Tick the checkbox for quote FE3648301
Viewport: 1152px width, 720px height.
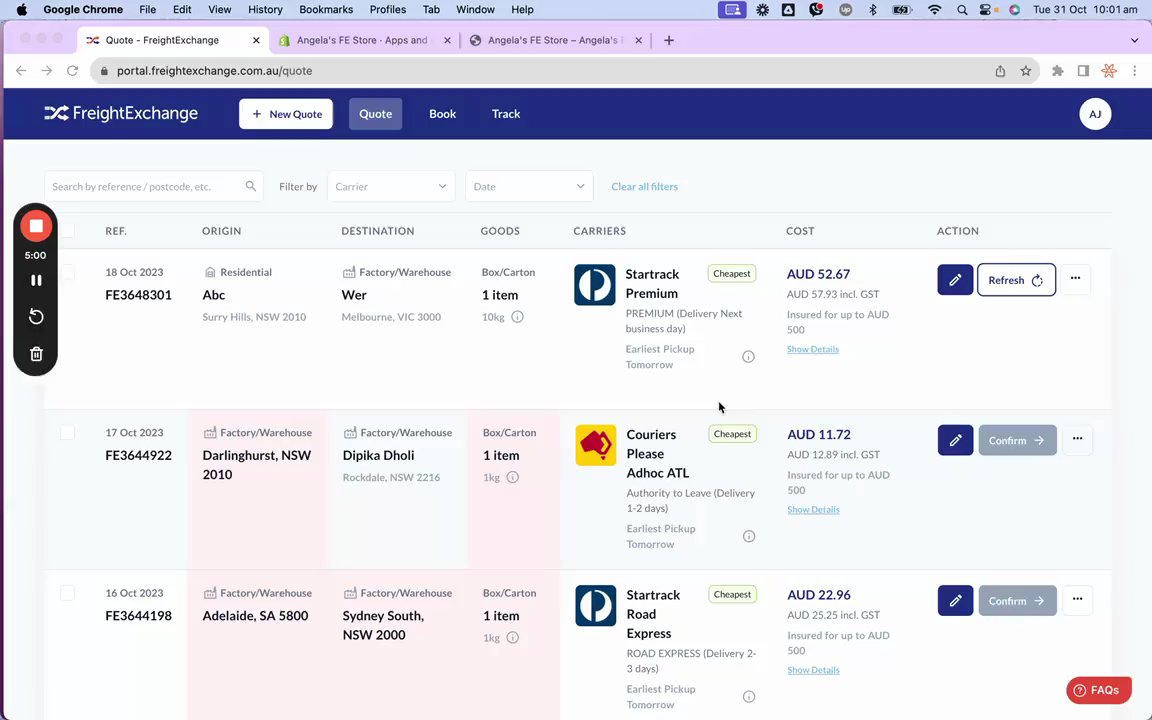click(67, 272)
